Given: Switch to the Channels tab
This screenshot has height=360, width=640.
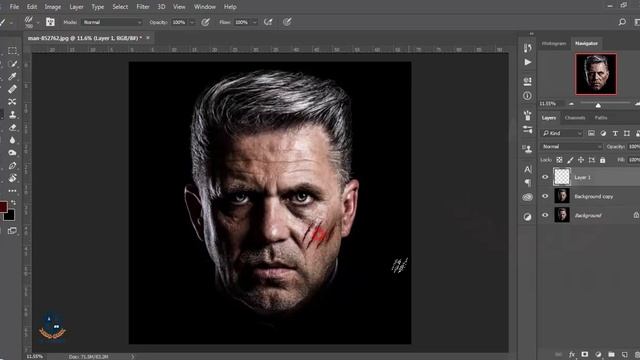Looking at the screenshot, I should click(x=575, y=118).
